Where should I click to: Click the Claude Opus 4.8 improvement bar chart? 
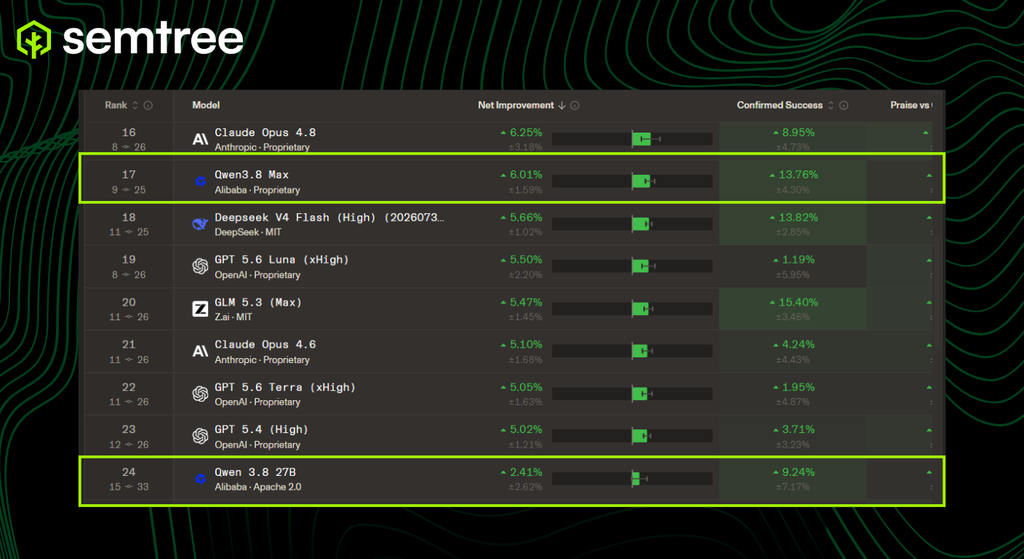click(x=632, y=139)
